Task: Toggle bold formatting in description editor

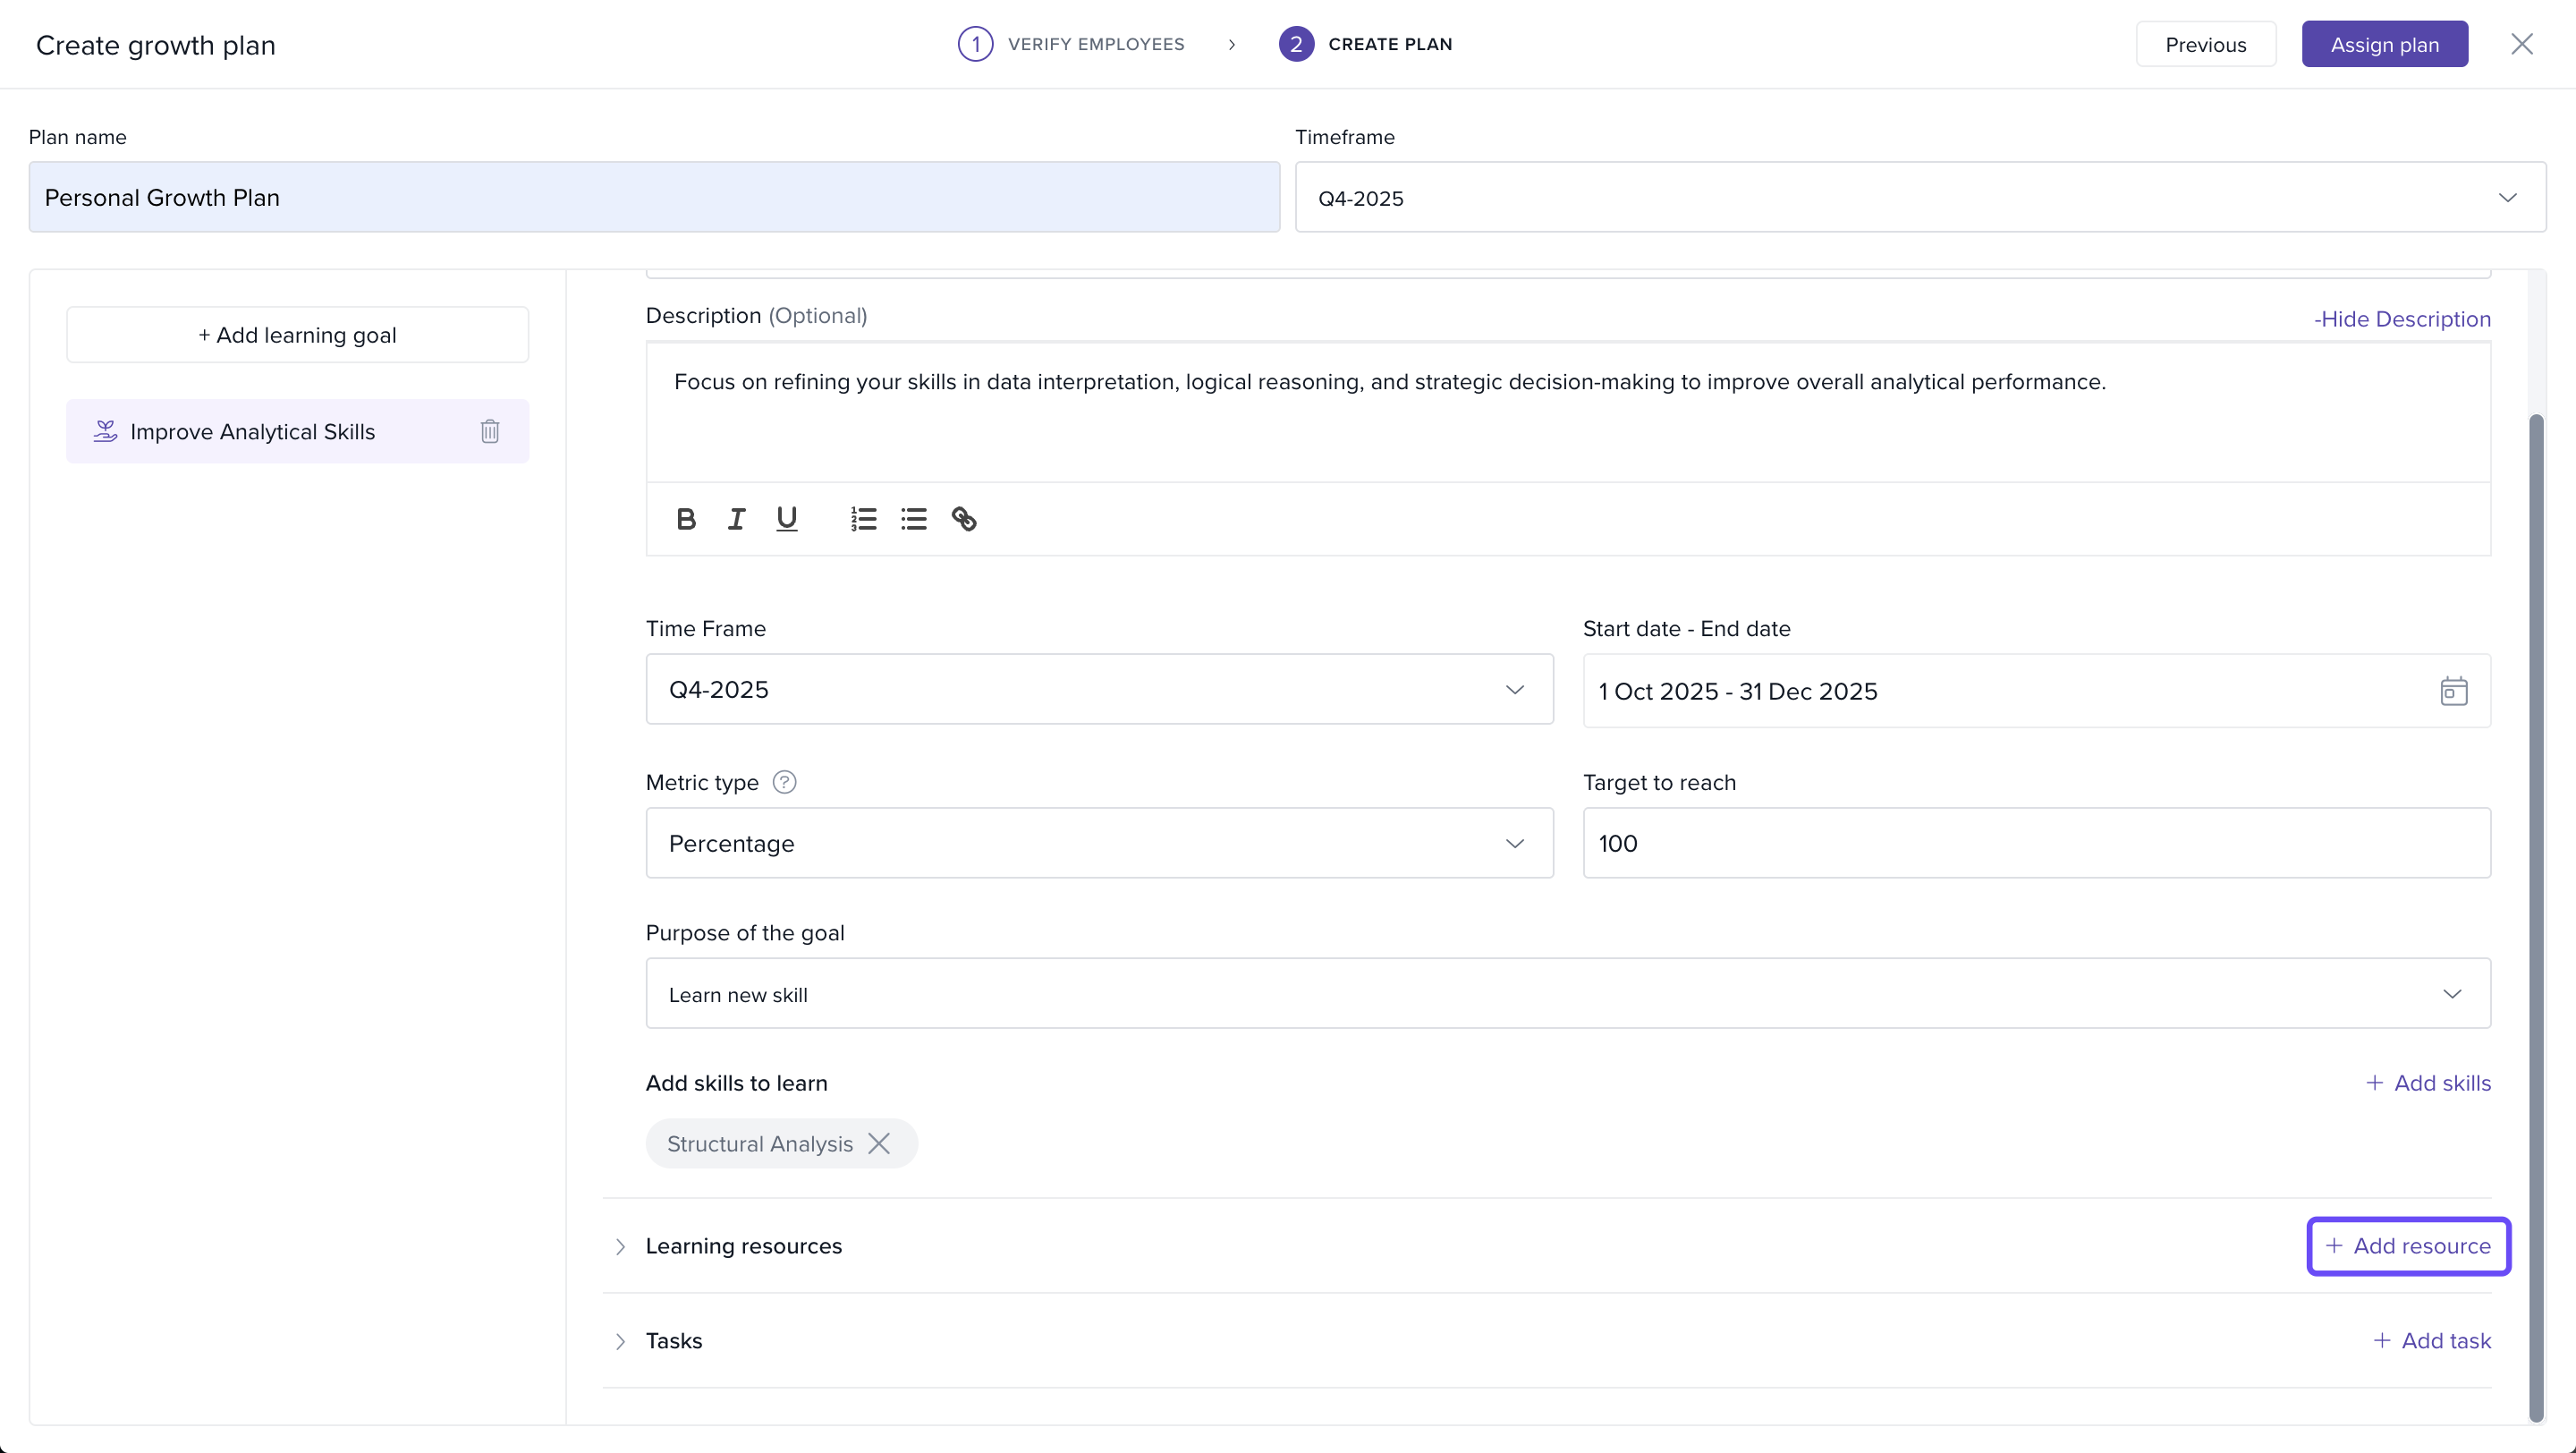Action: [685, 519]
